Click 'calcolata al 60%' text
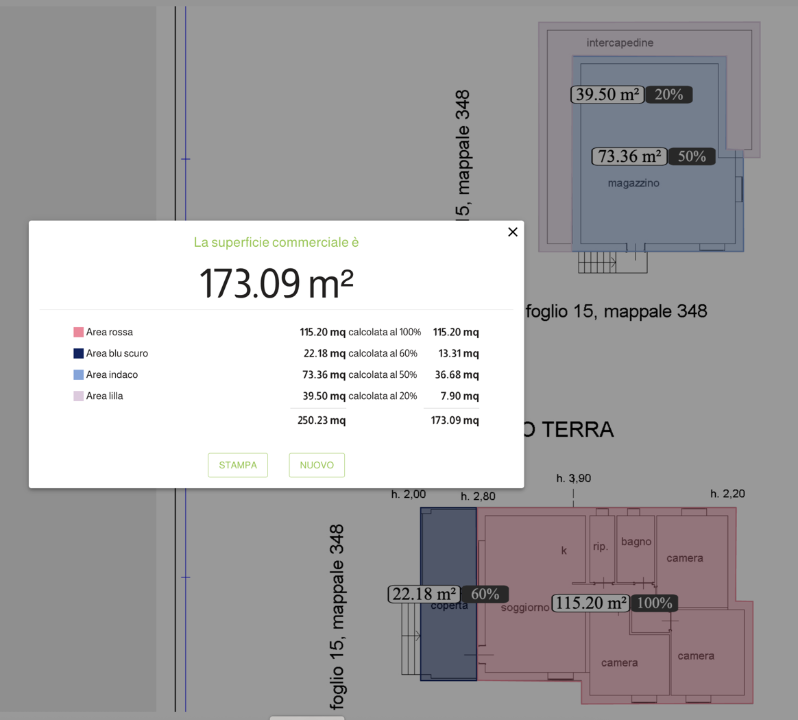This screenshot has height=720, width=798. [x=383, y=353]
